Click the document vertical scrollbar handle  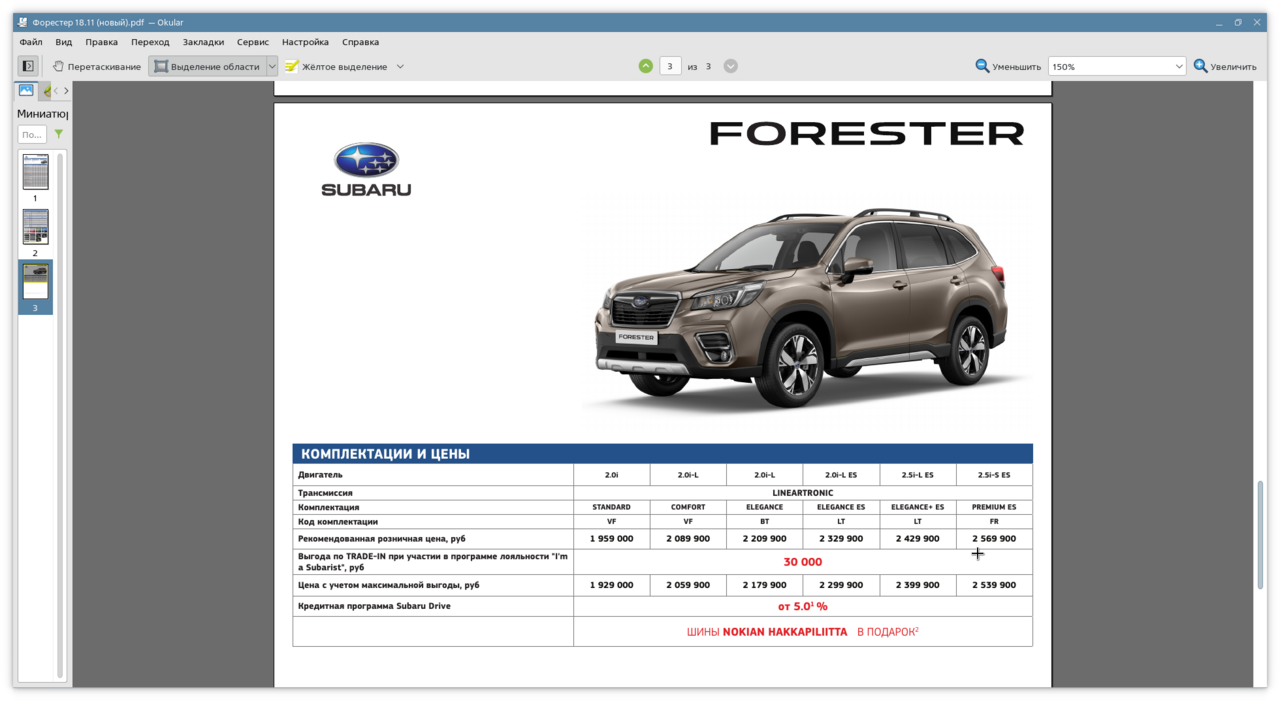click(x=1259, y=580)
